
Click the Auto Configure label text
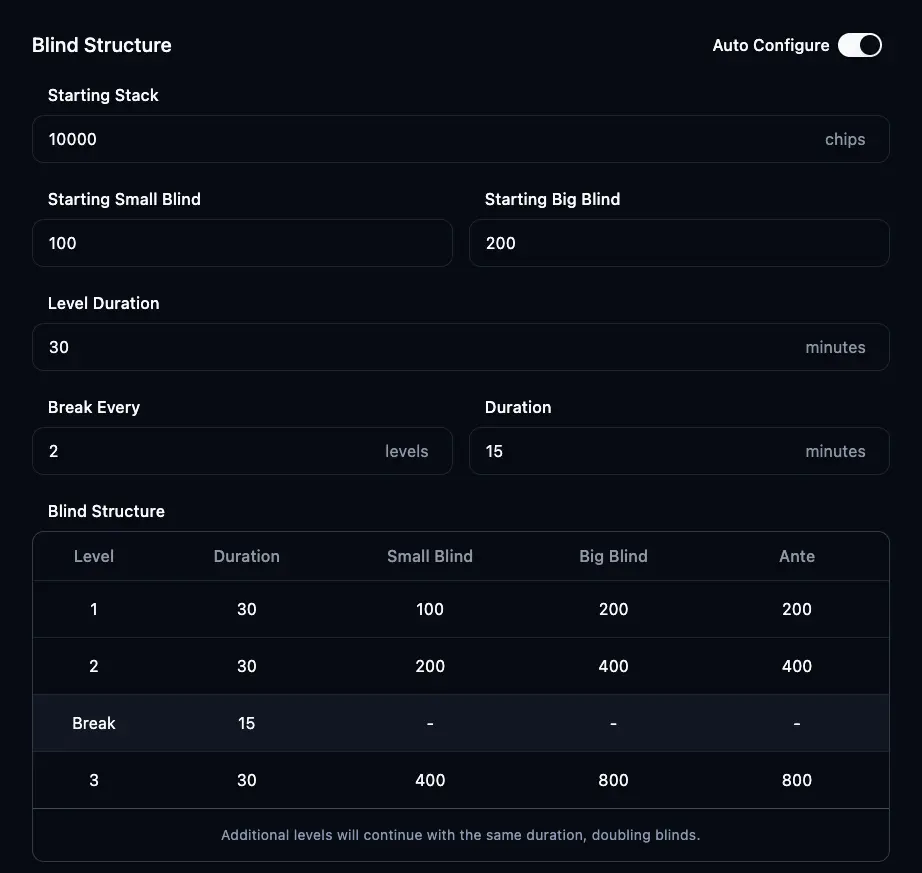click(770, 45)
